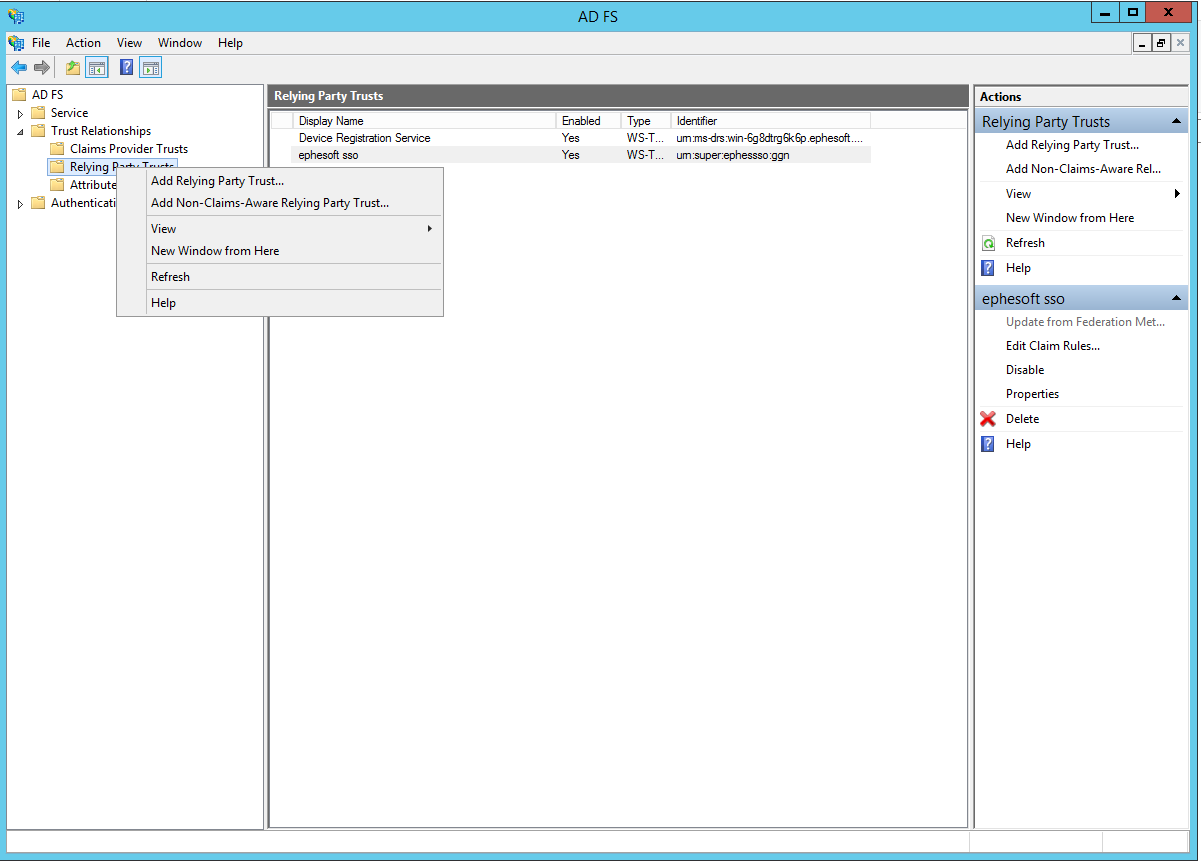
Task: Collapse the ephesoft sso actions section
Action: click(1176, 298)
